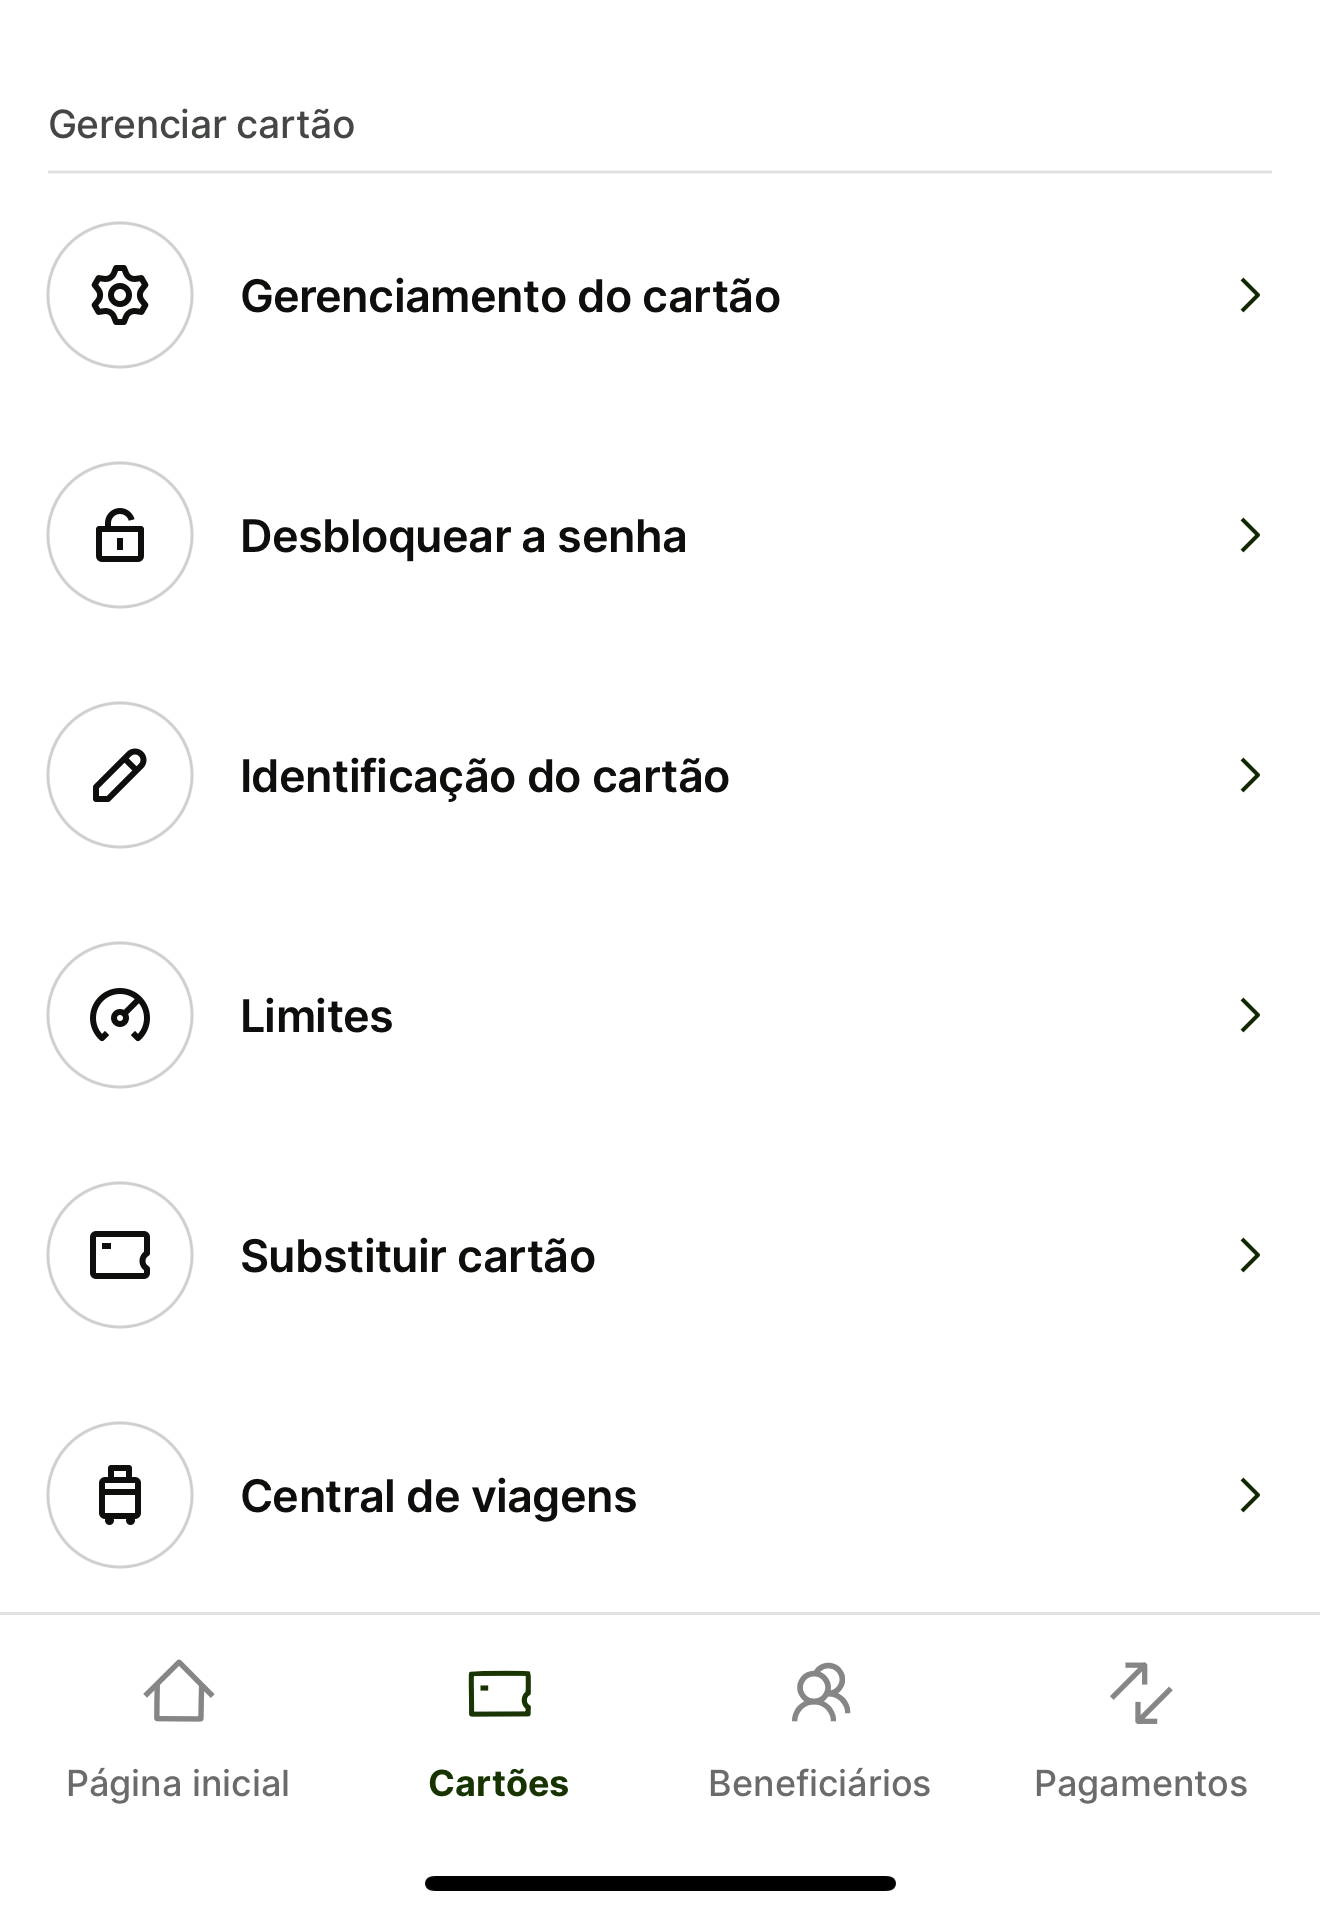Tap the Gerenciar cartão section header
This screenshot has width=1320, height=1915.
tap(202, 125)
